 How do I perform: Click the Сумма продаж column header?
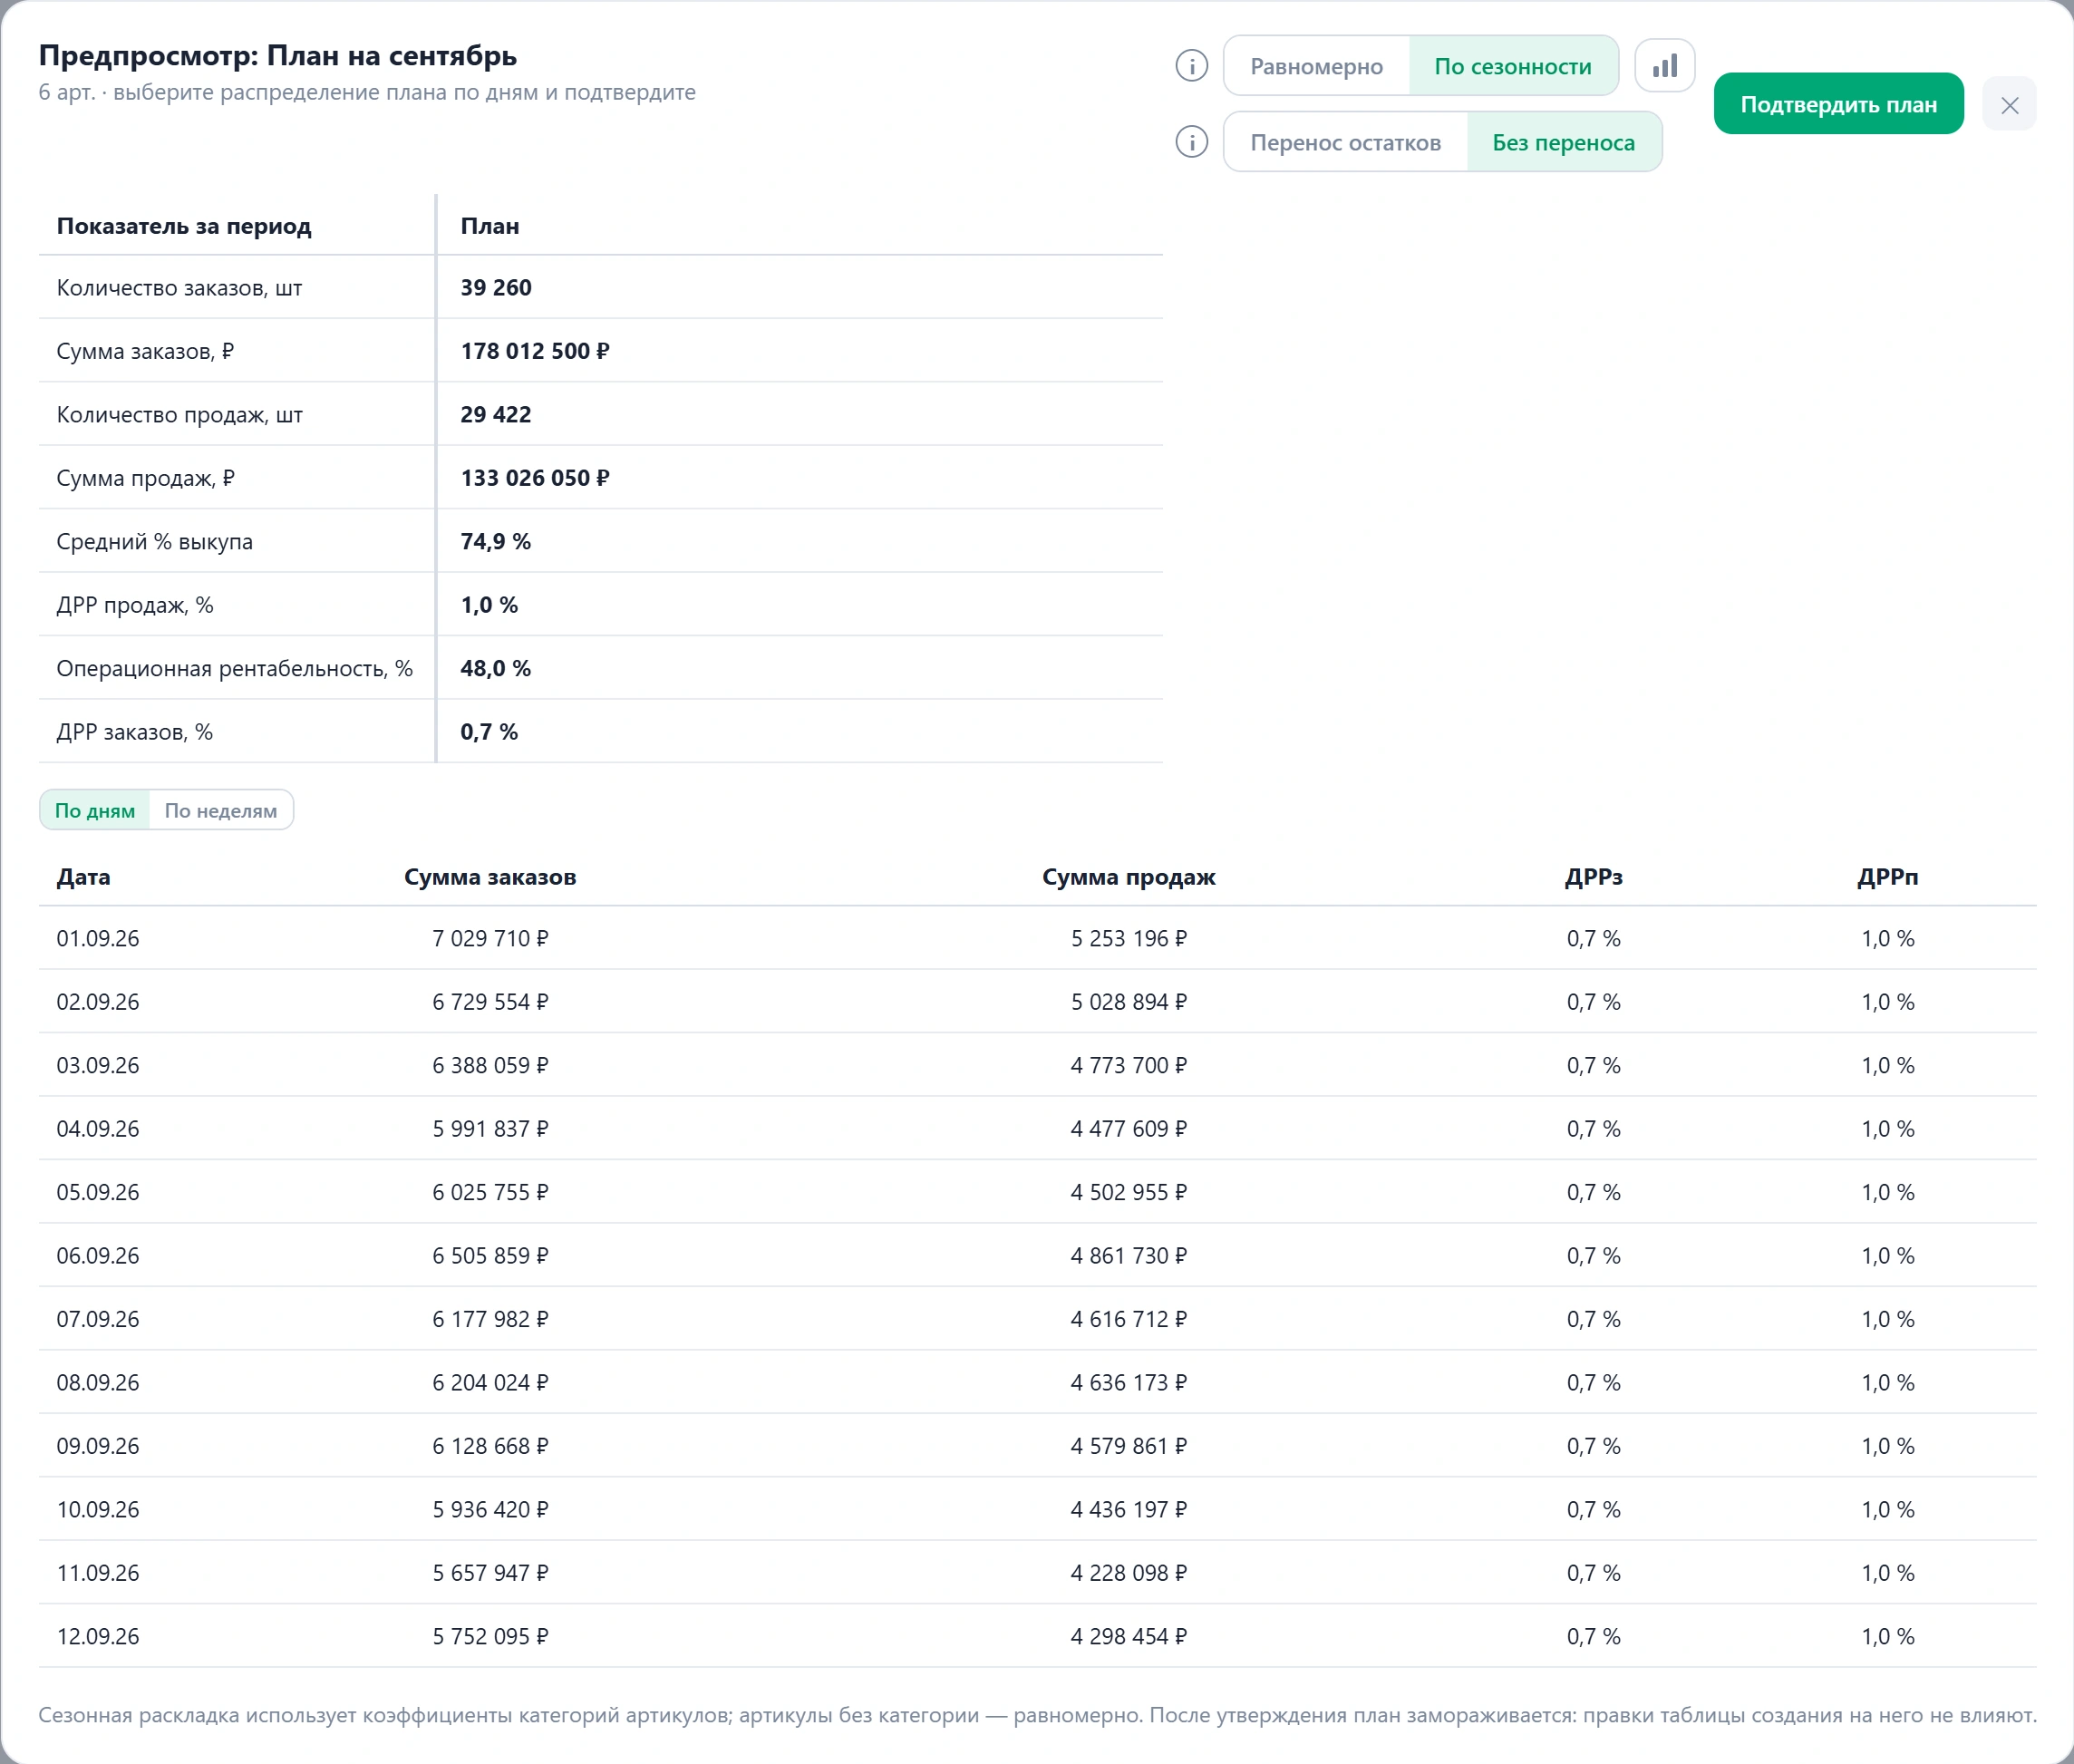tap(1129, 877)
